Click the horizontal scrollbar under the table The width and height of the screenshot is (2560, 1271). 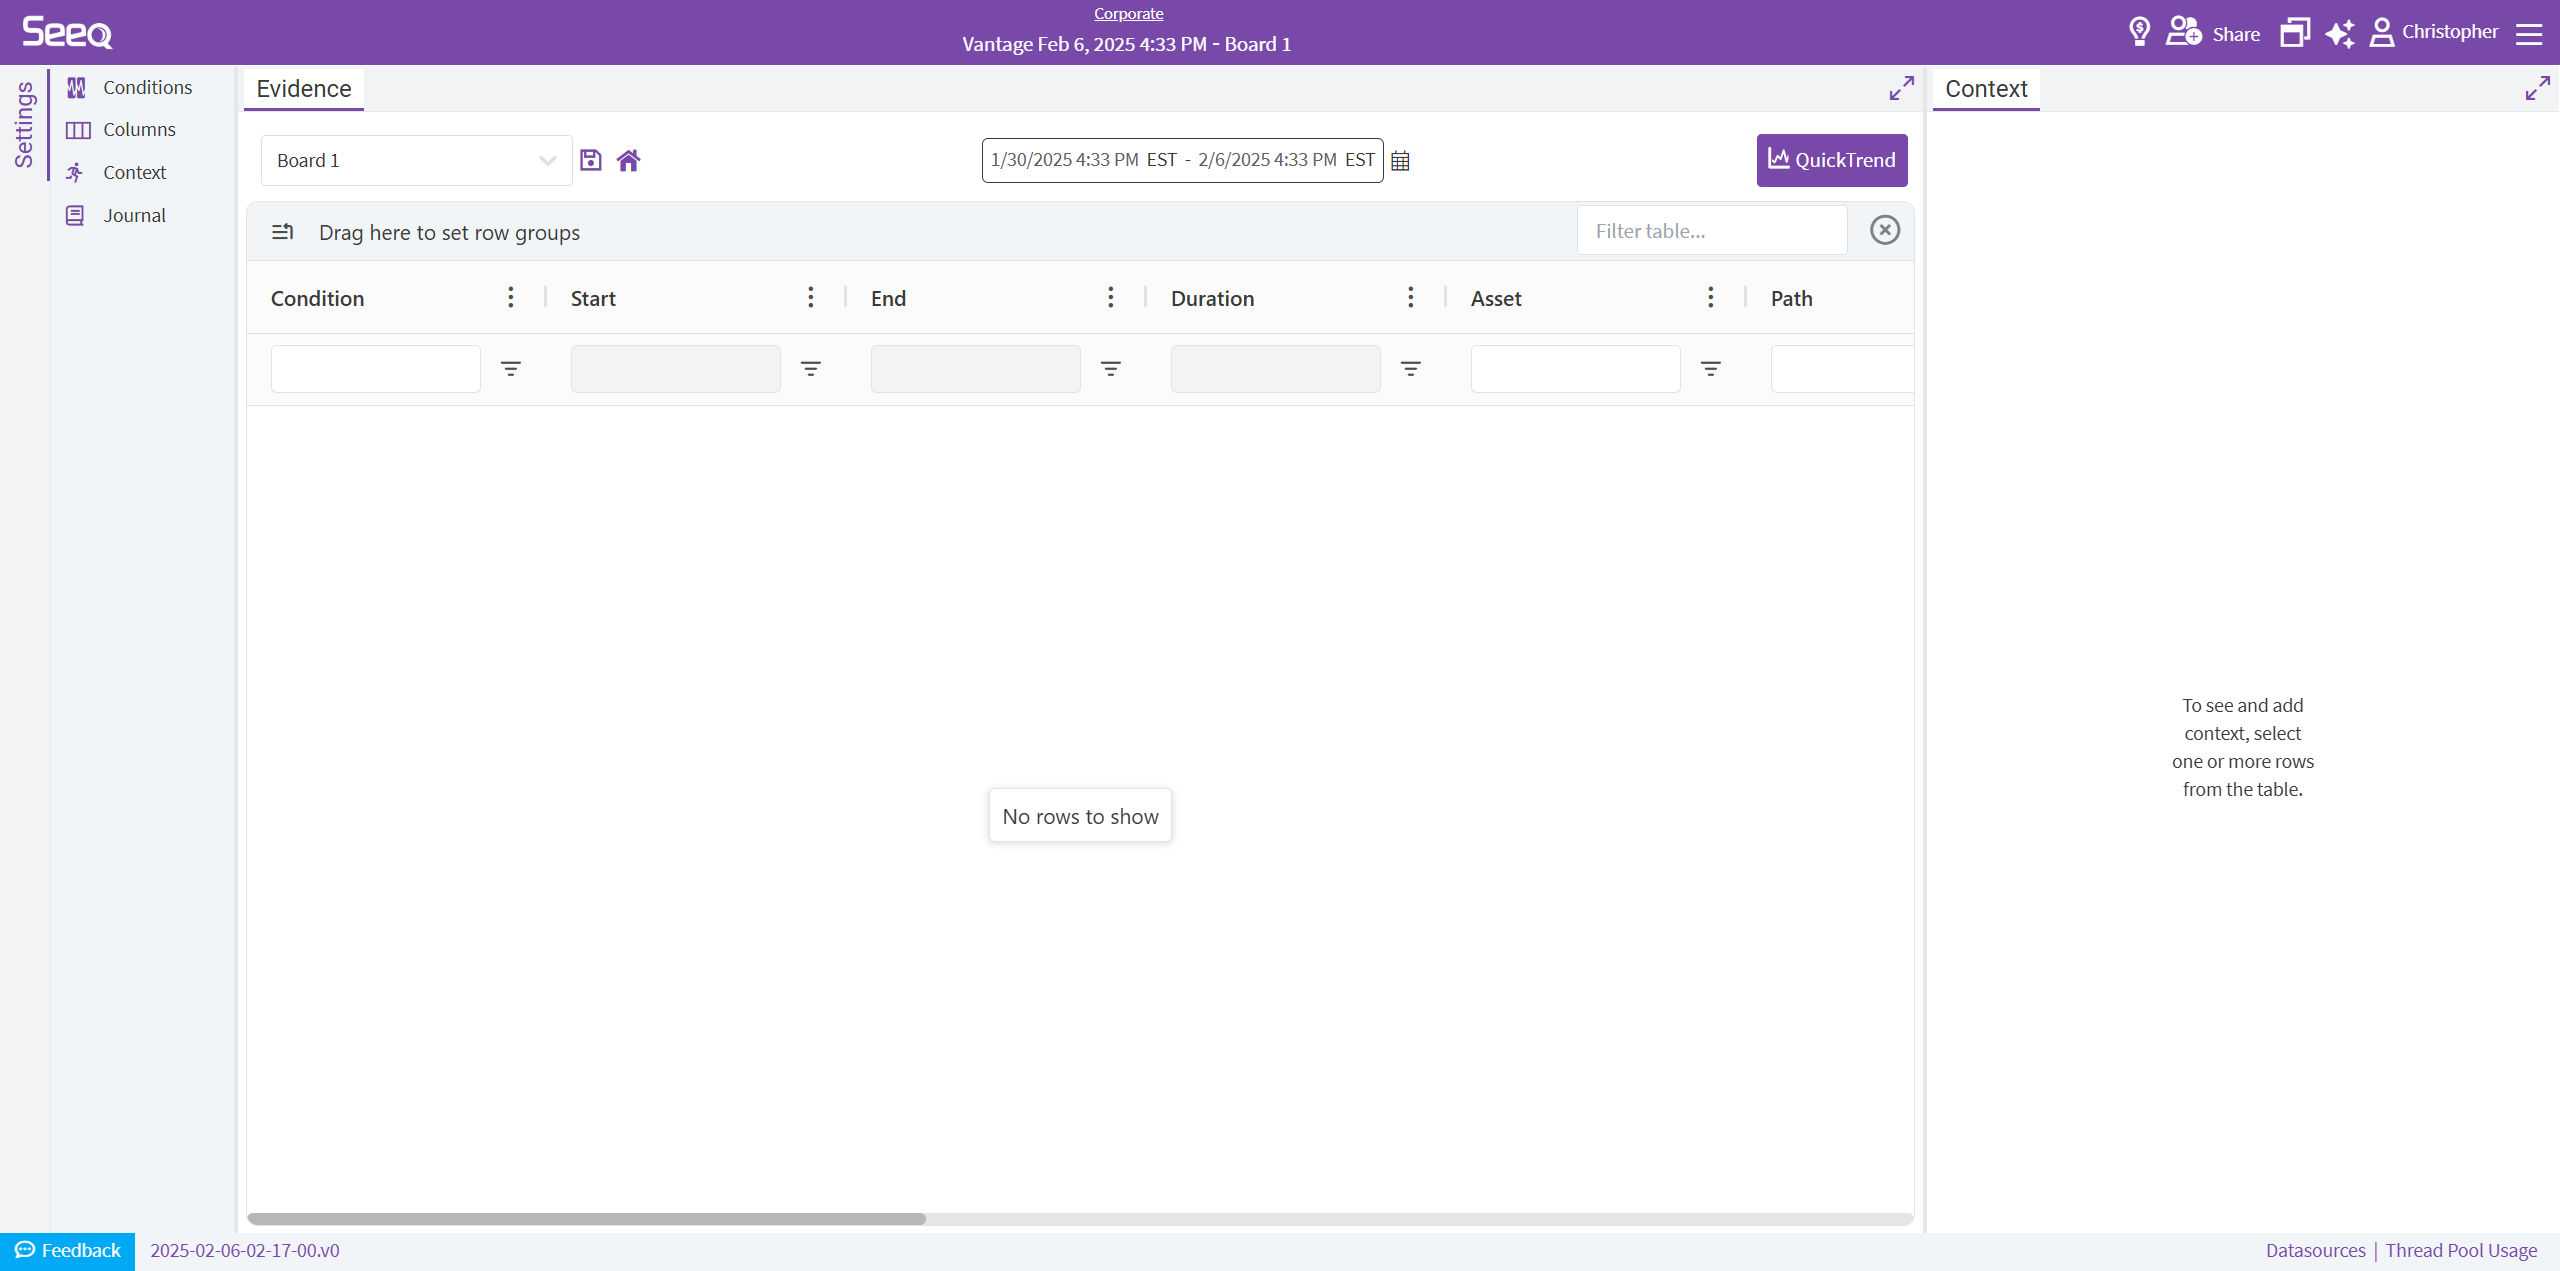pos(586,1219)
